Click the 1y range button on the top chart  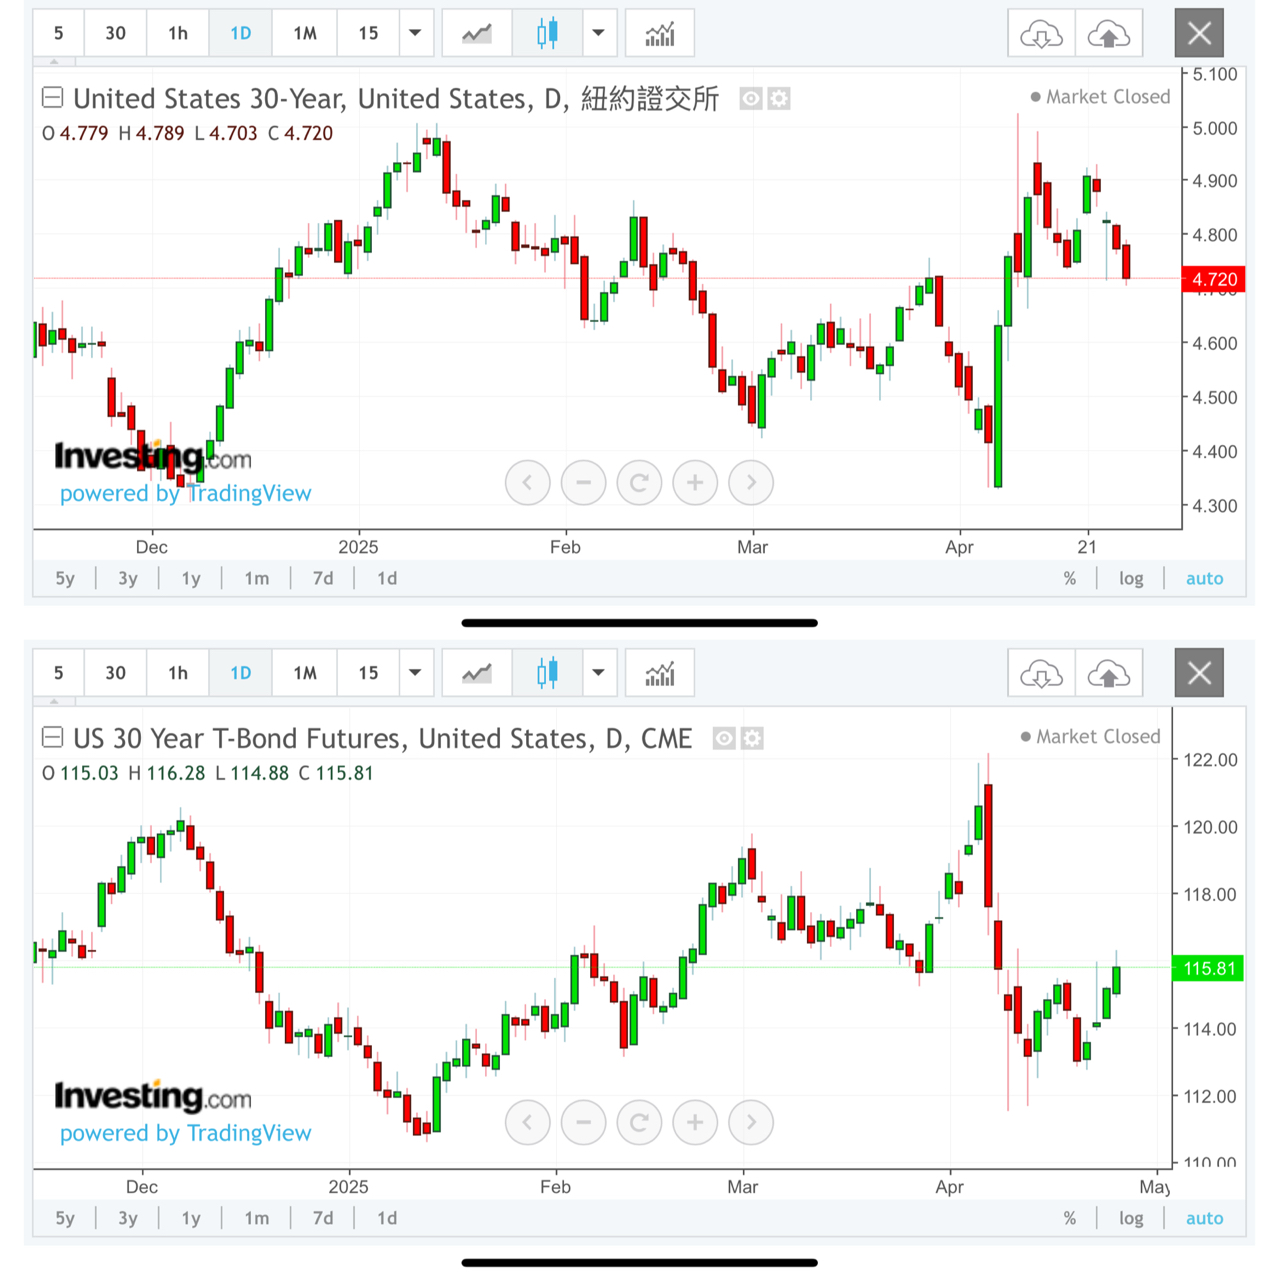point(190,578)
